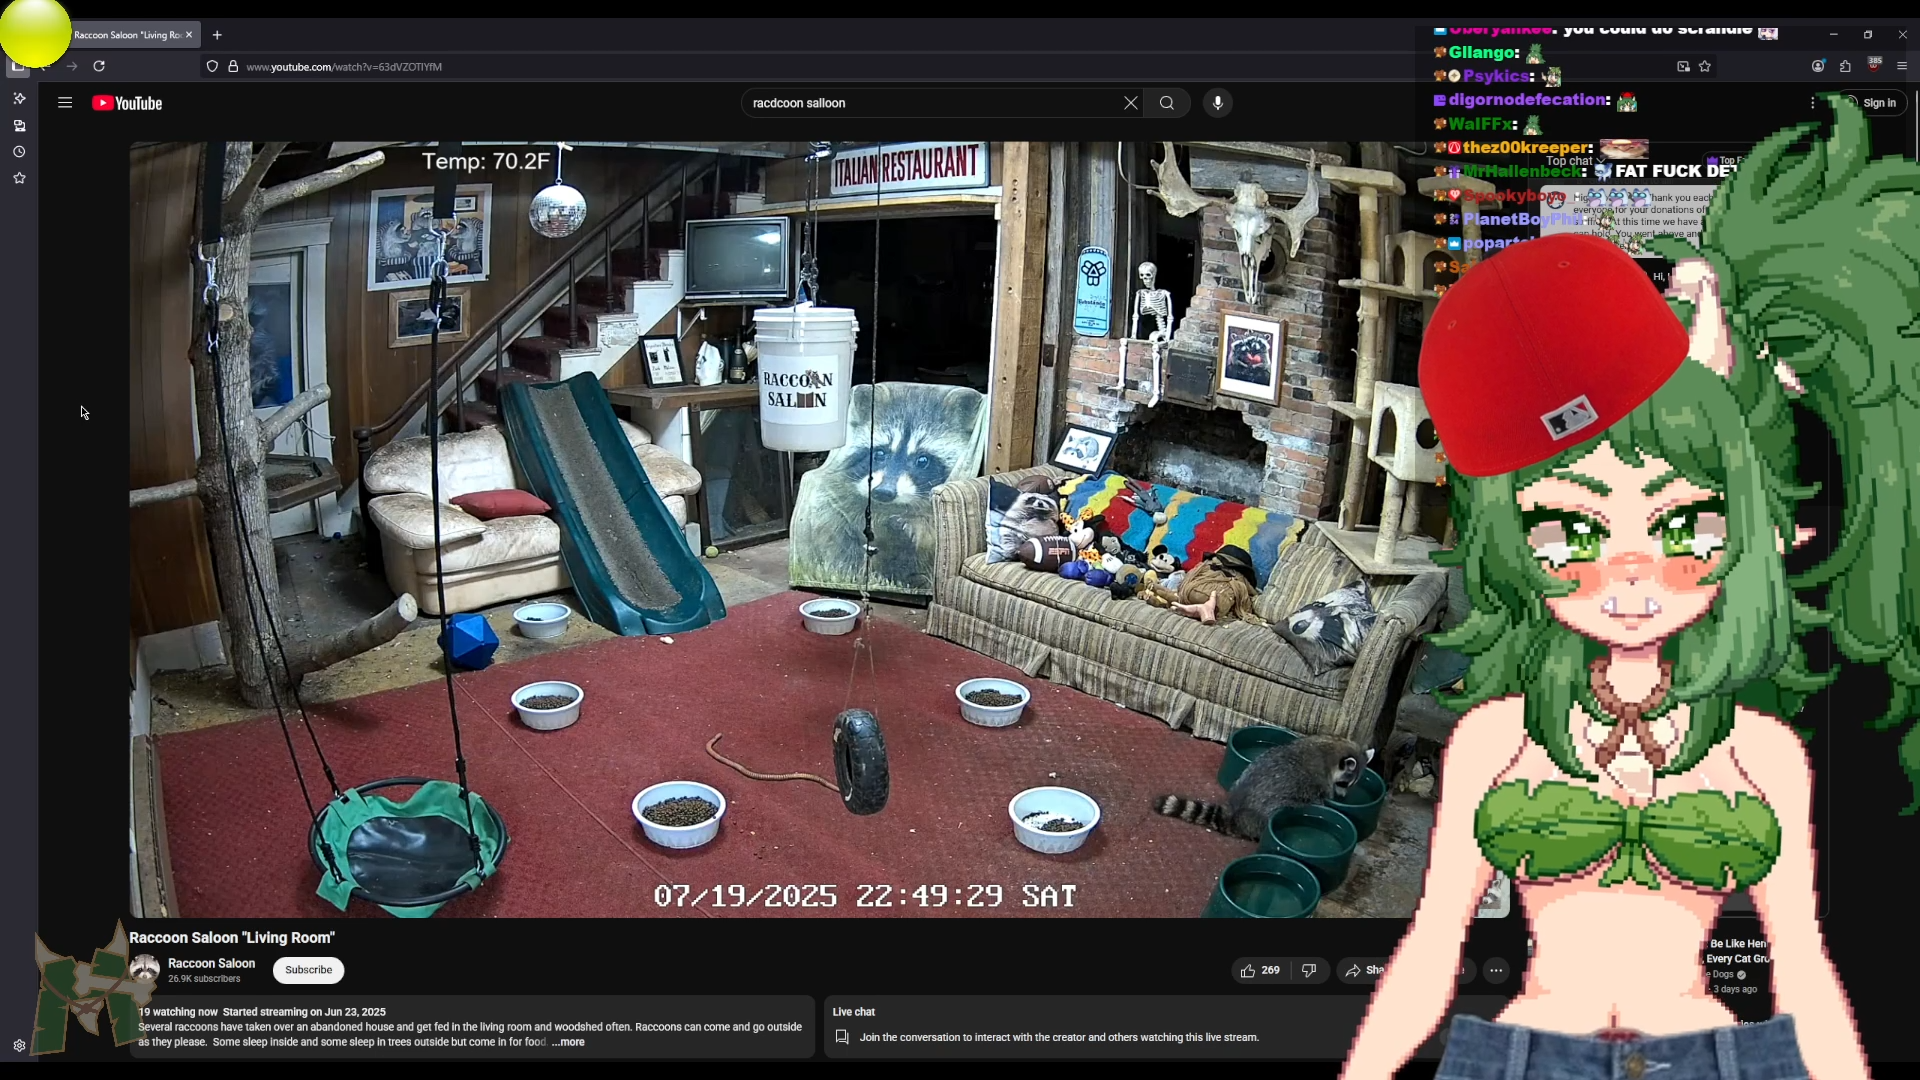Open a new browser tab
Viewport: 1920px width, 1080px height.
pos(217,35)
